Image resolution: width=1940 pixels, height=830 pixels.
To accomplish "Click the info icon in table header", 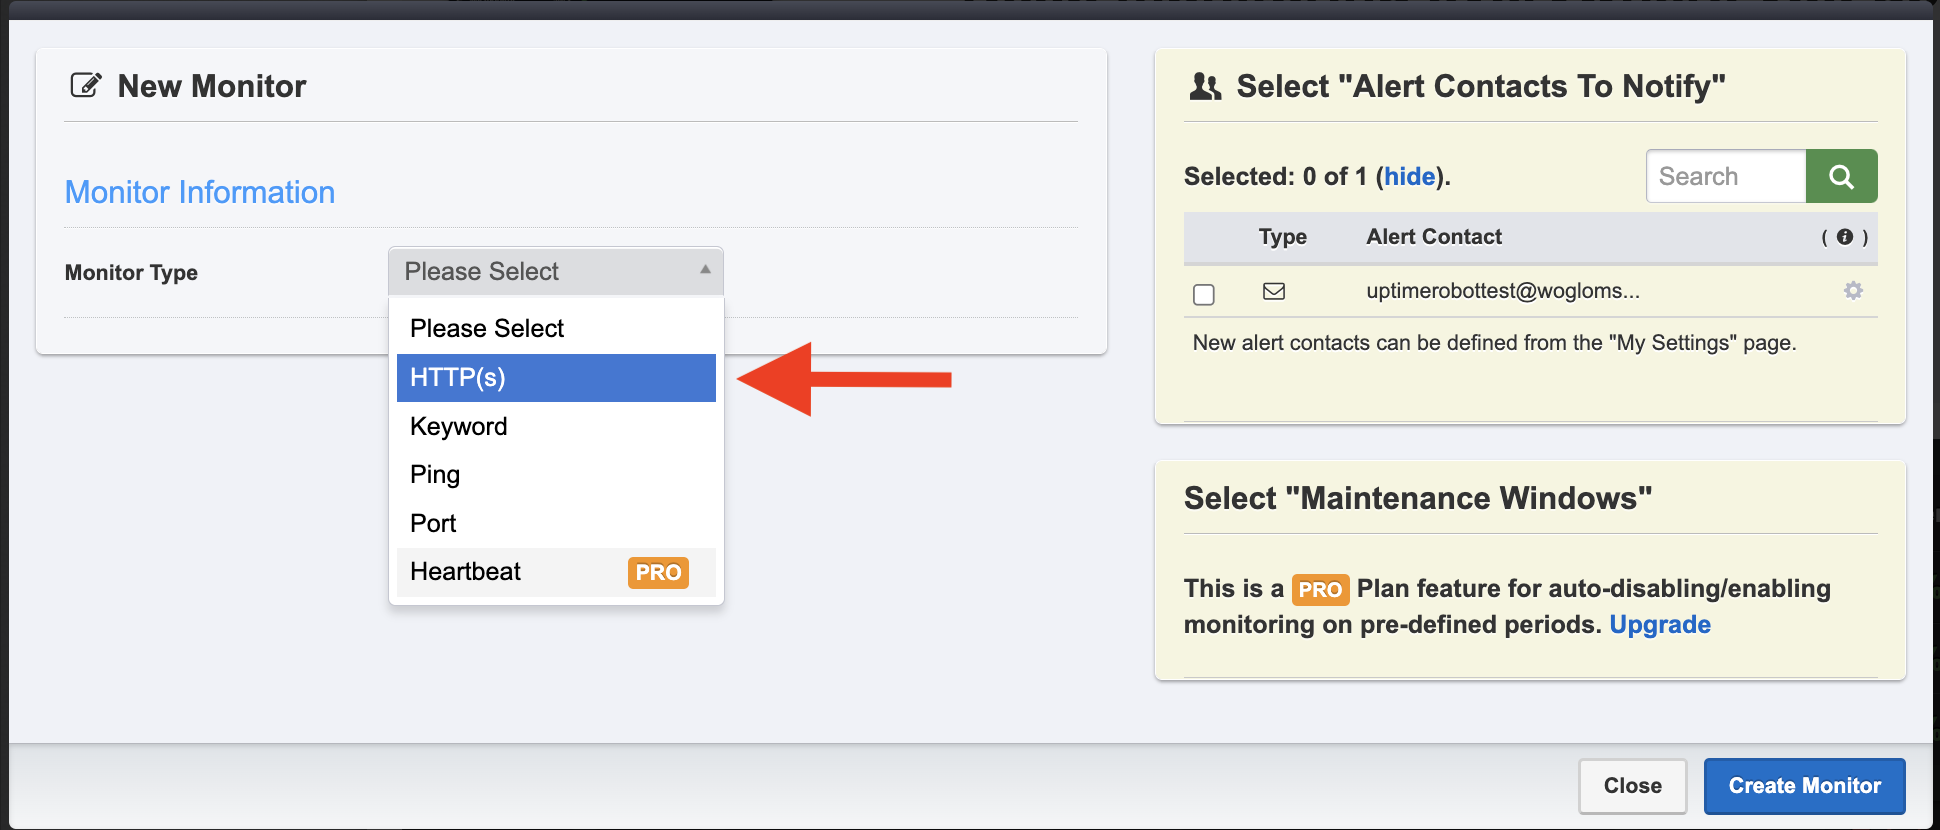I will coord(1845,237).
